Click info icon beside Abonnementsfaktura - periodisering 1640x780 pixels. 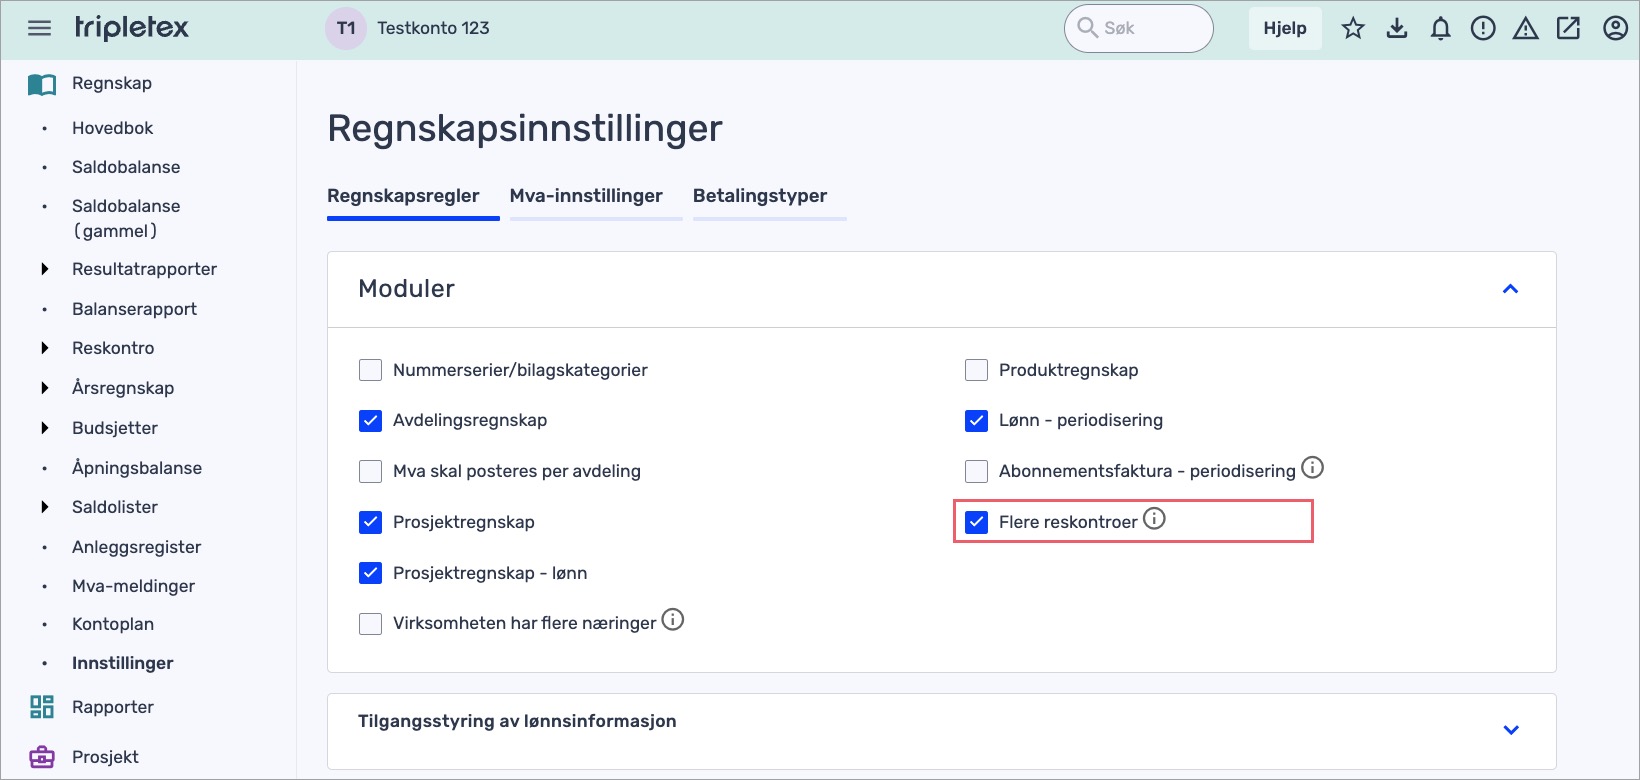tap(1313, 467)
